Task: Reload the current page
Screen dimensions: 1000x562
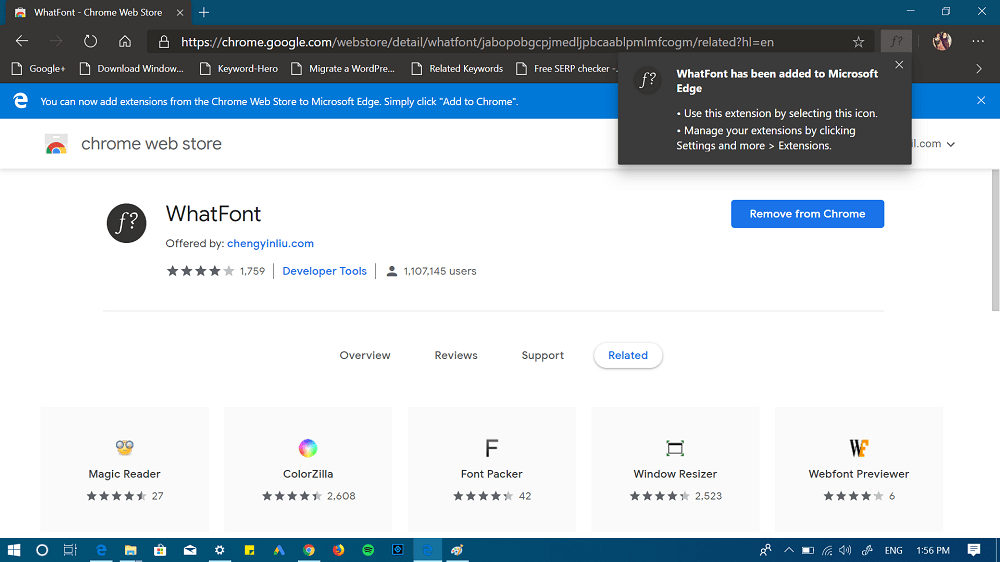Action: 91,41
